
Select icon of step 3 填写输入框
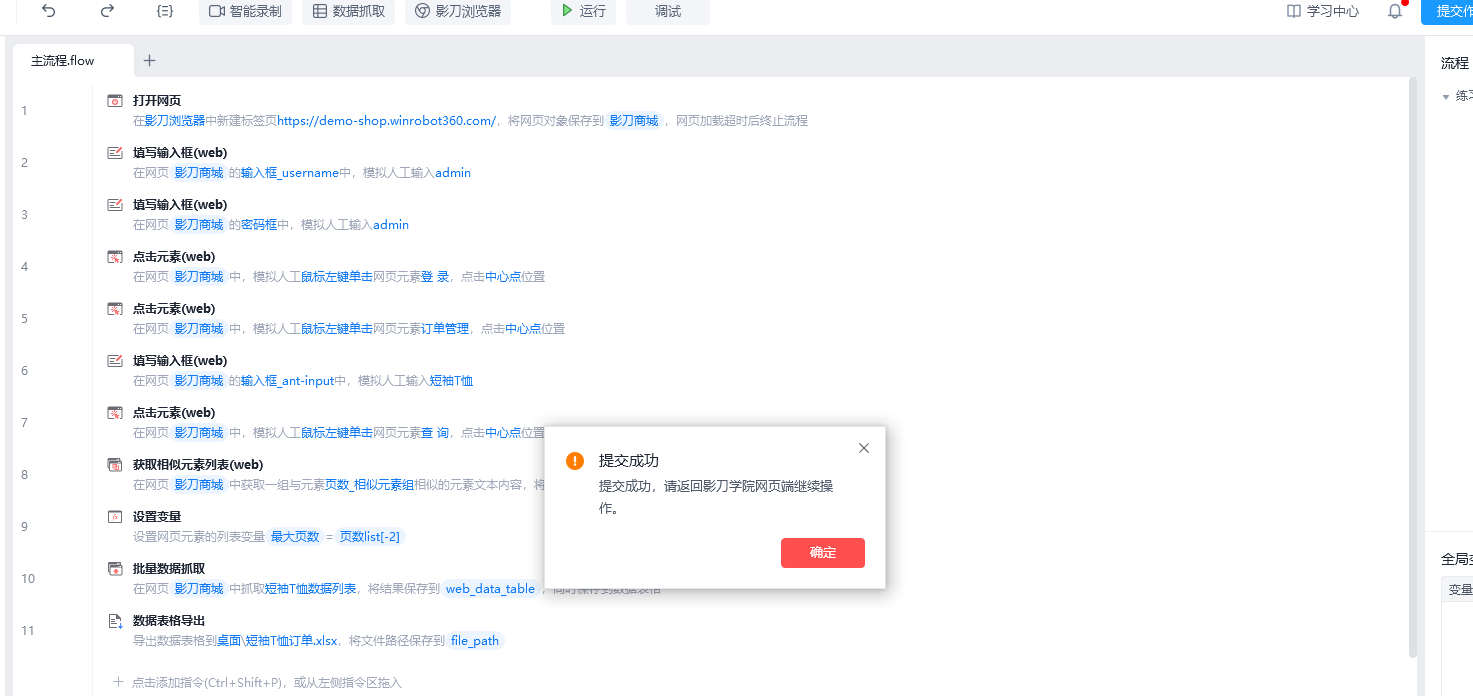115,205
